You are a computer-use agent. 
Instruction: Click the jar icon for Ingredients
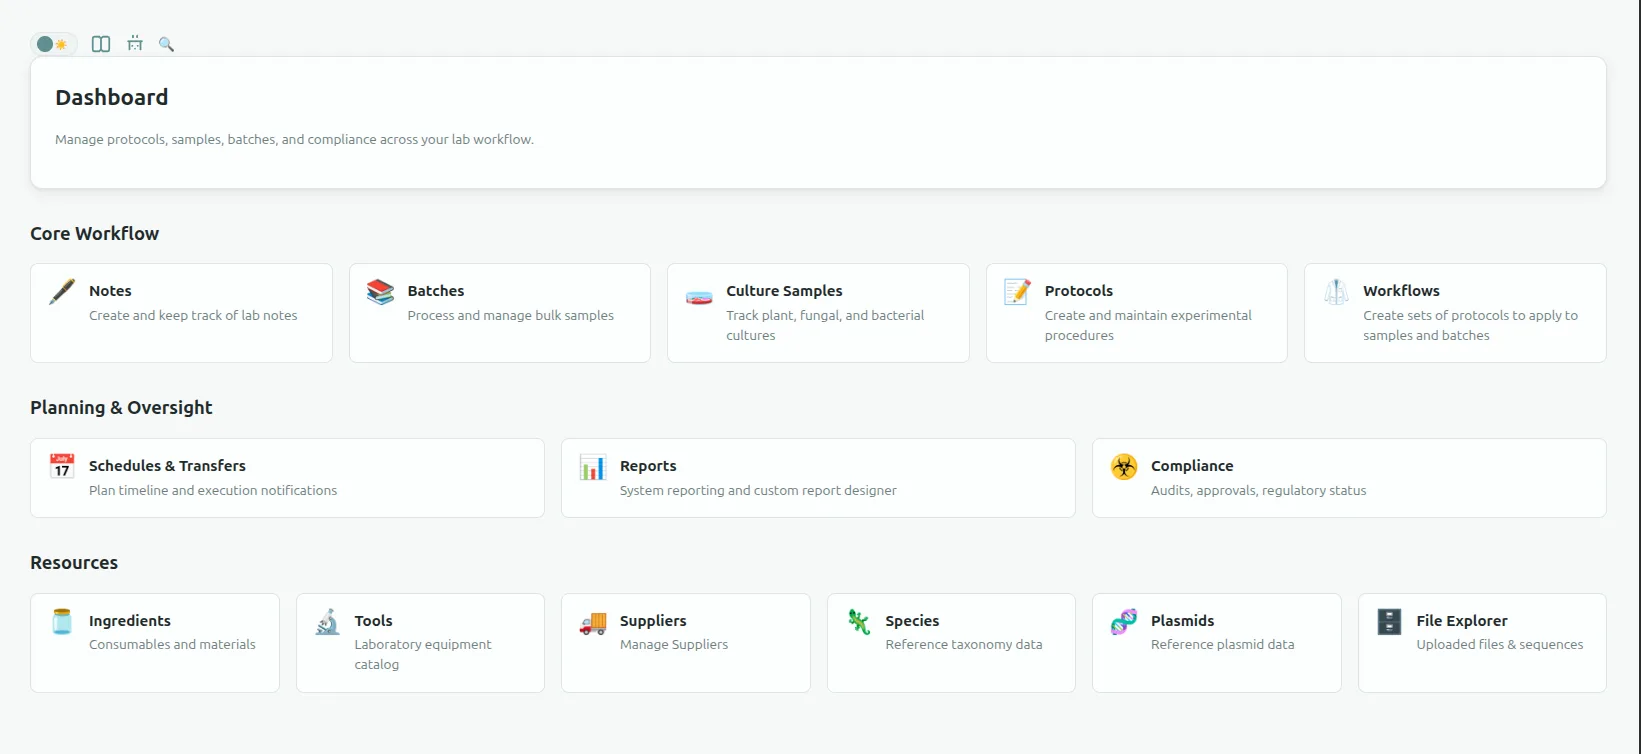pos(62,622)
